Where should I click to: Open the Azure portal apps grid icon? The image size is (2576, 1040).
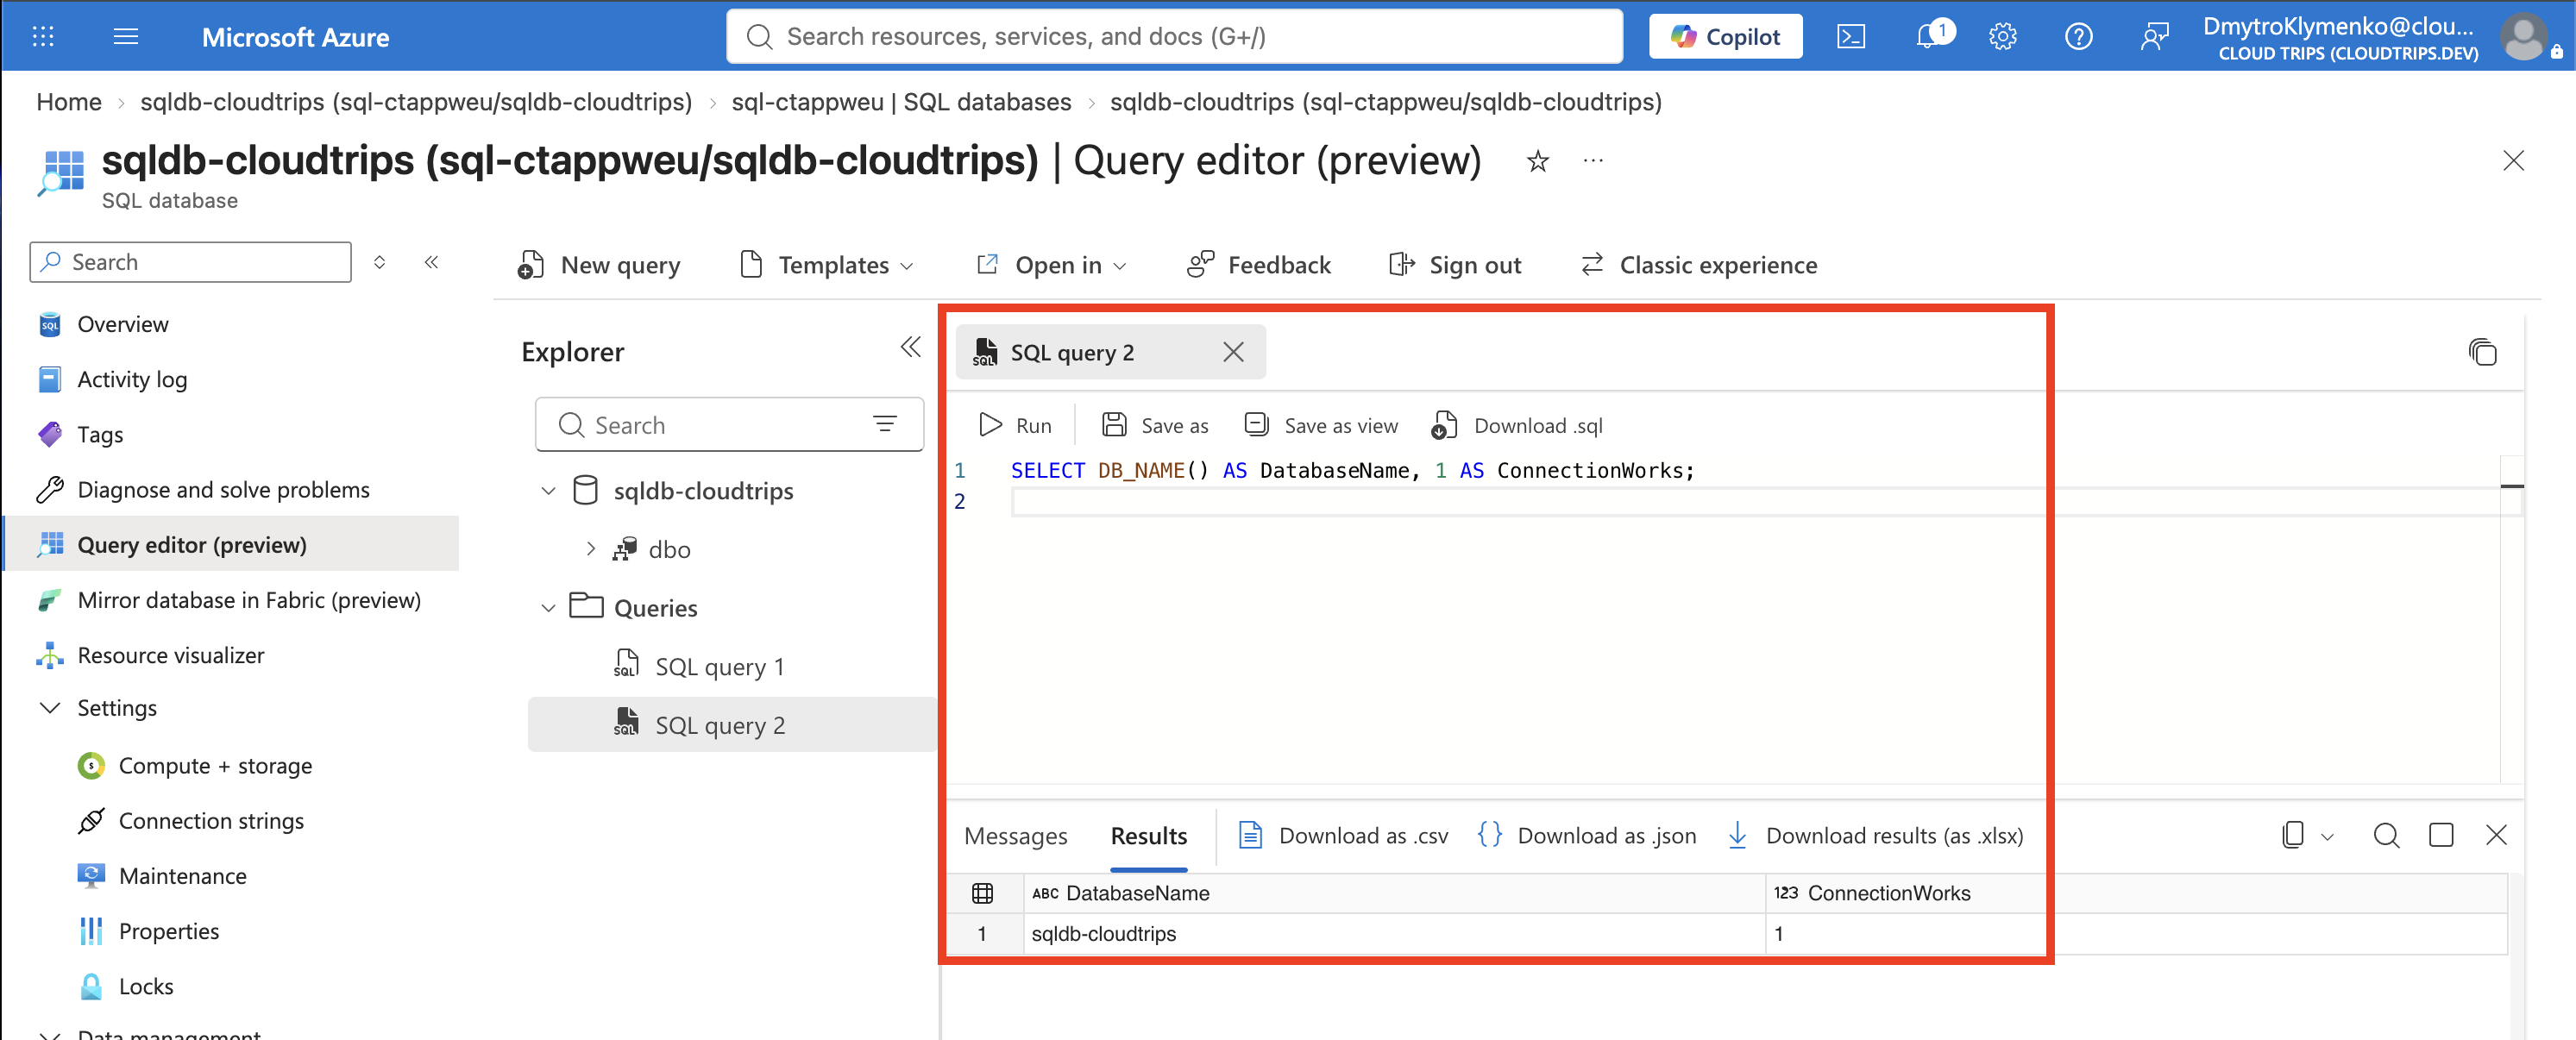point(43,37)
